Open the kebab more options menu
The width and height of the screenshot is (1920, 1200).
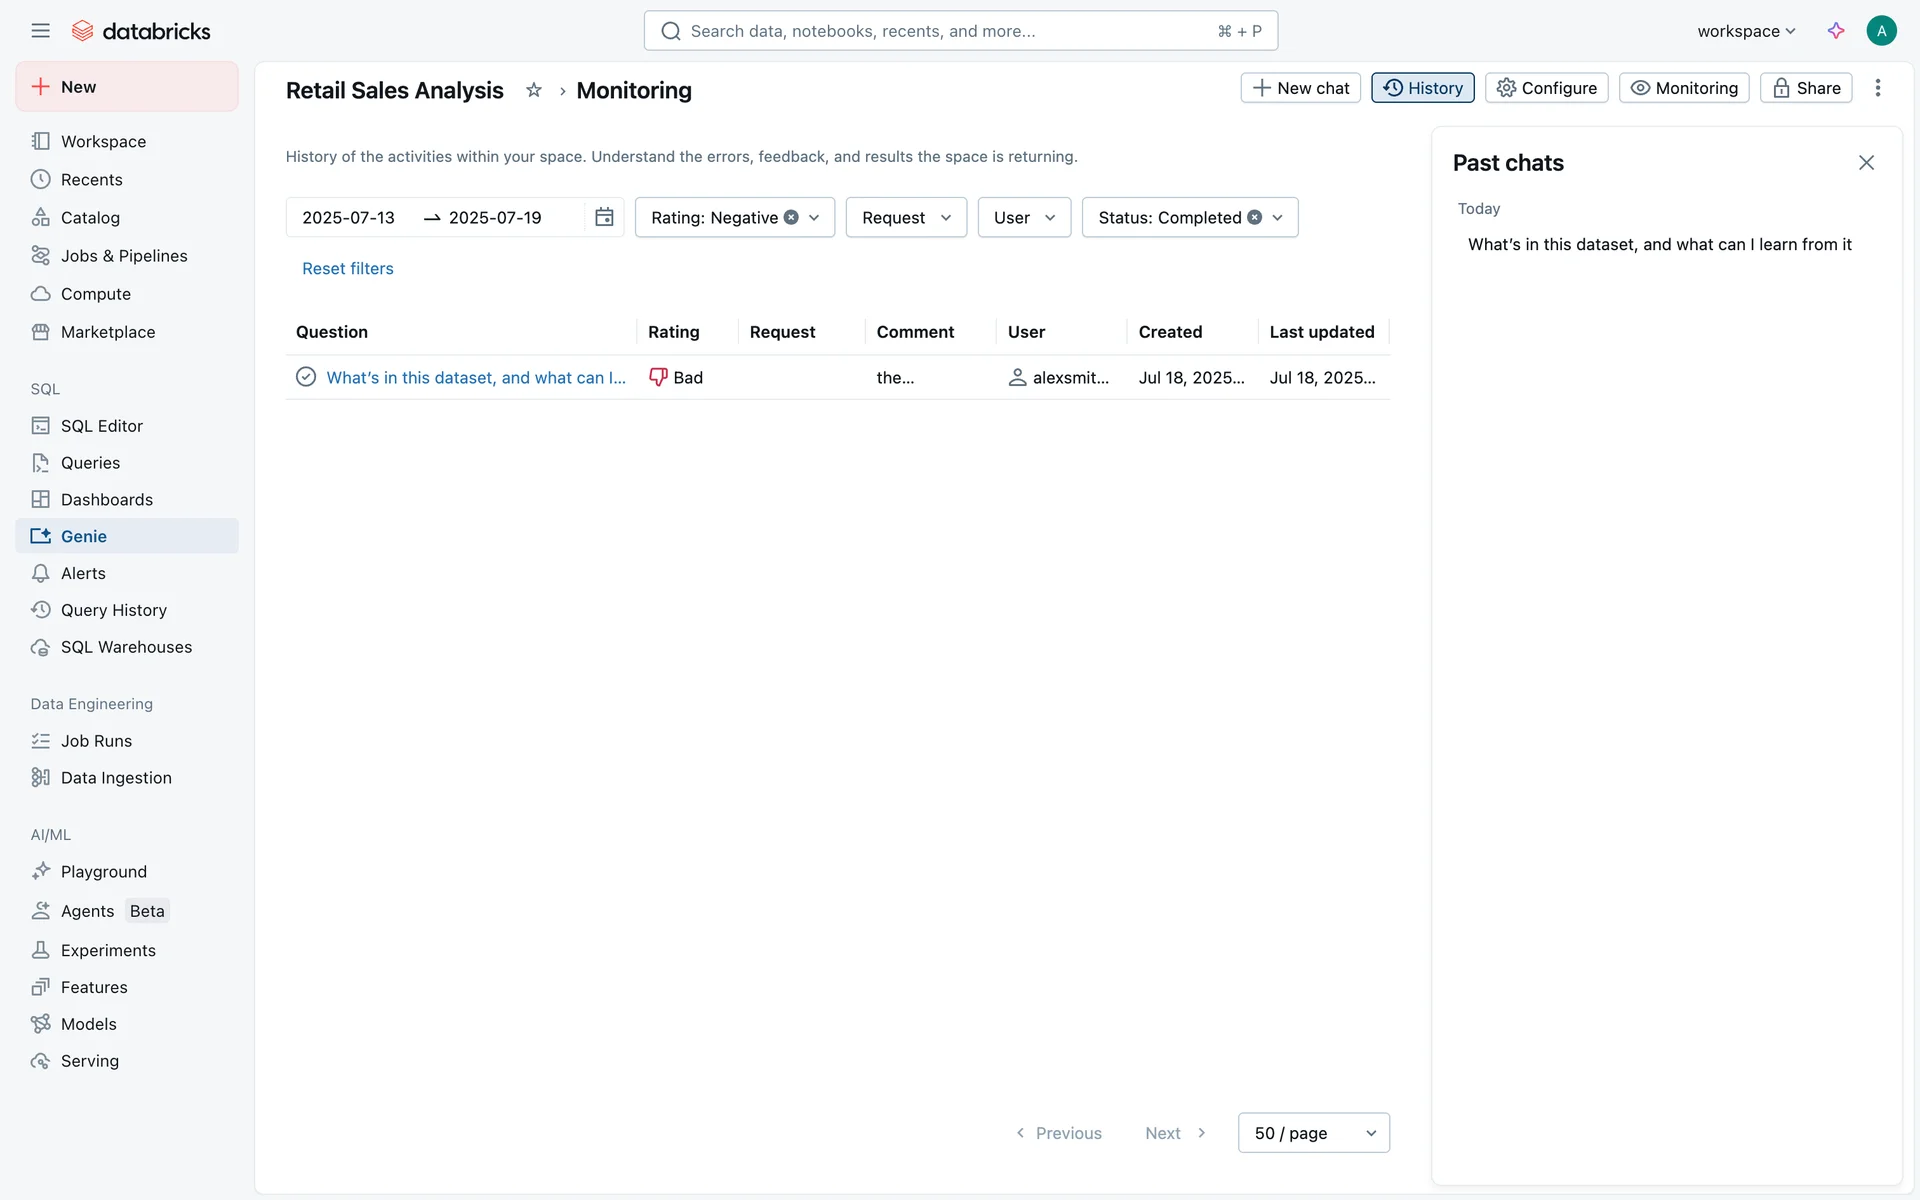tap(1878, 88)
